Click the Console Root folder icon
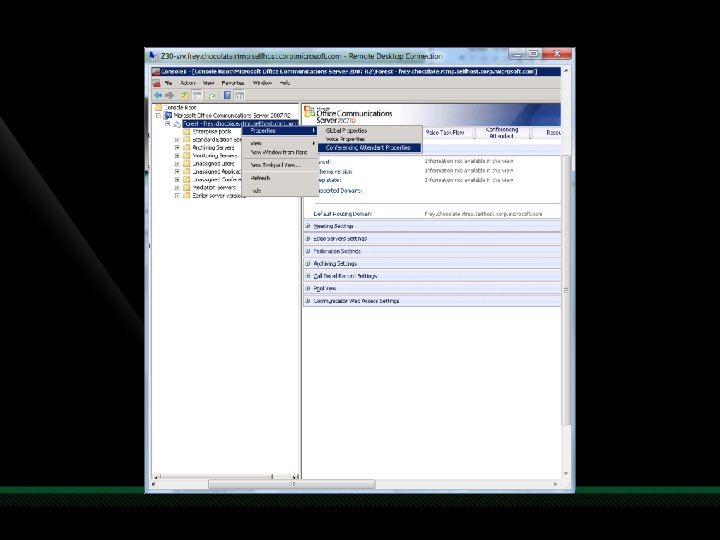This screenshot has width=720, height=540. pos(159,107)
